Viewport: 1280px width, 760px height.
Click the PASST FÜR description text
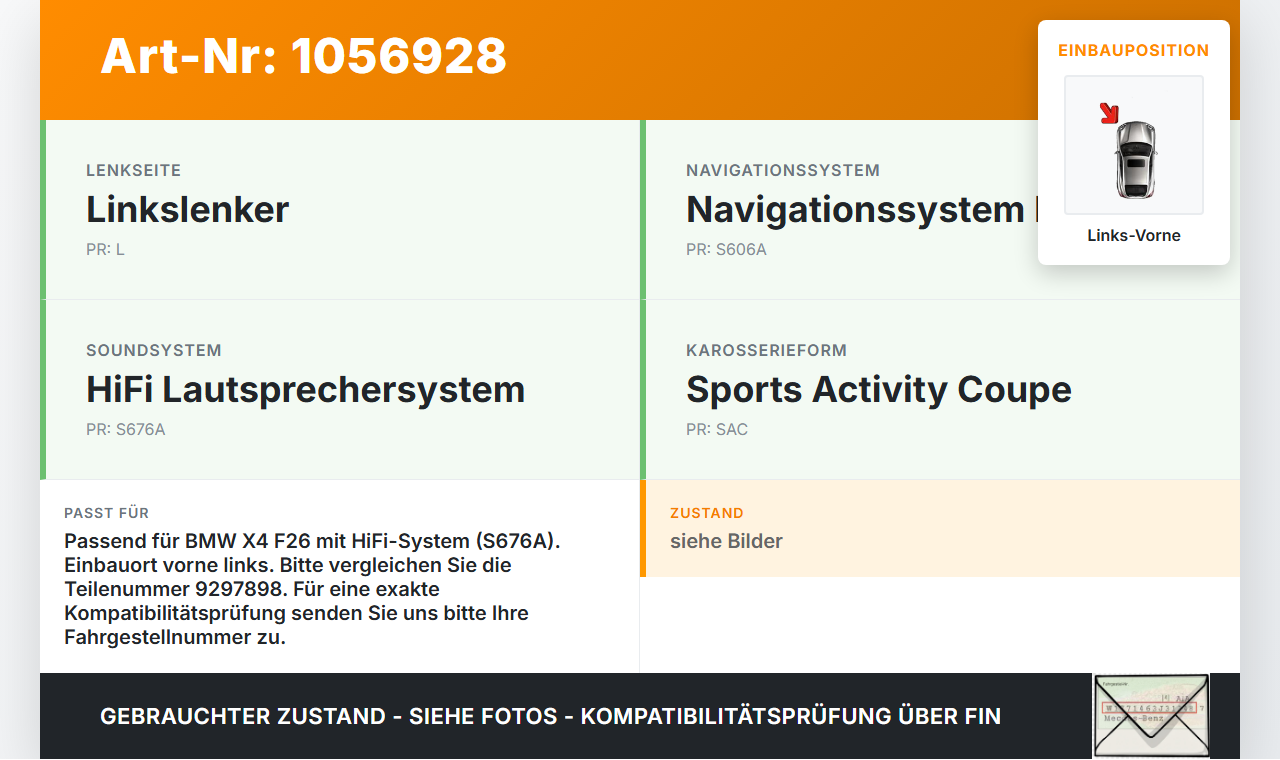click(x=312, y=589)
